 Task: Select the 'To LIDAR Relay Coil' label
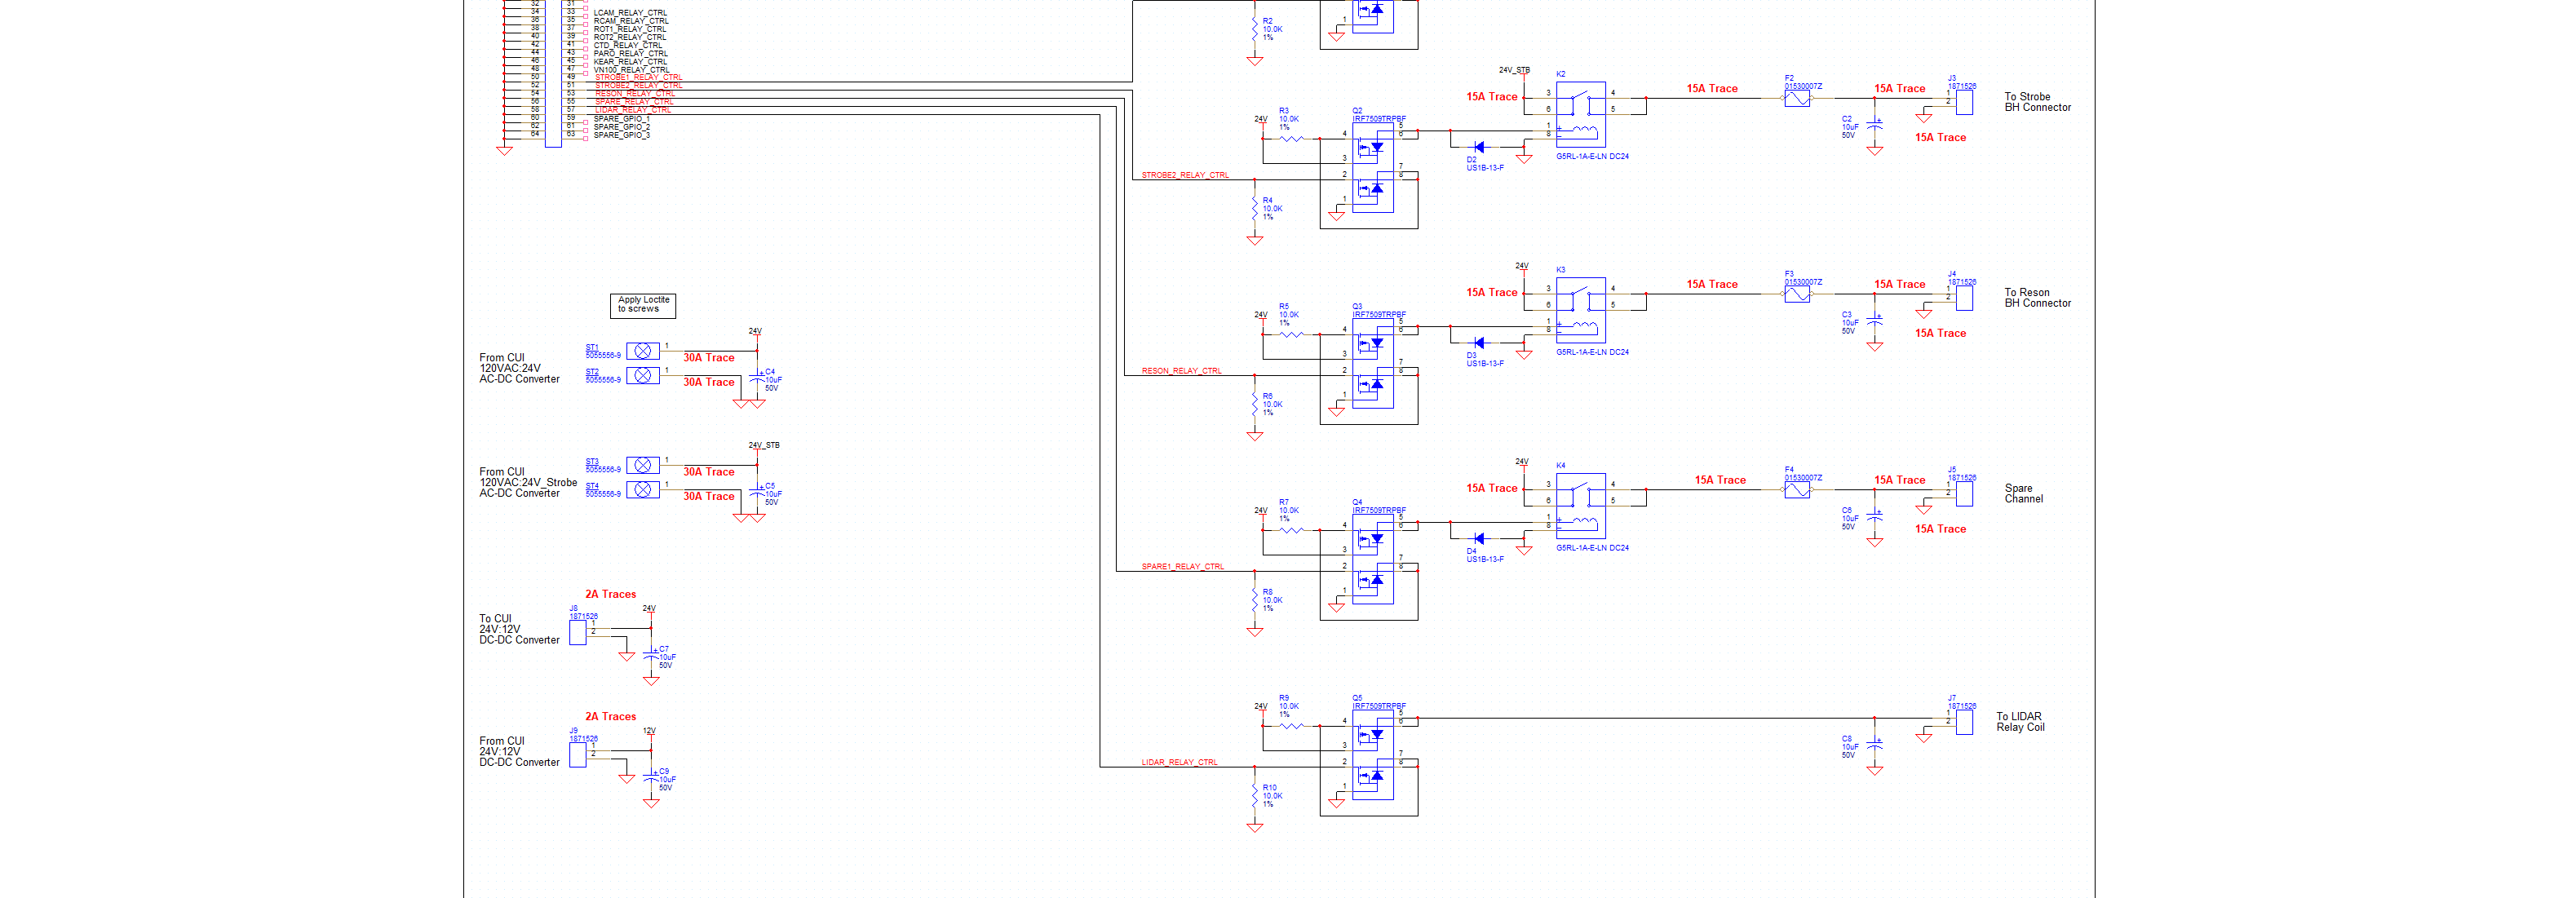click(x=2021, y=722)
